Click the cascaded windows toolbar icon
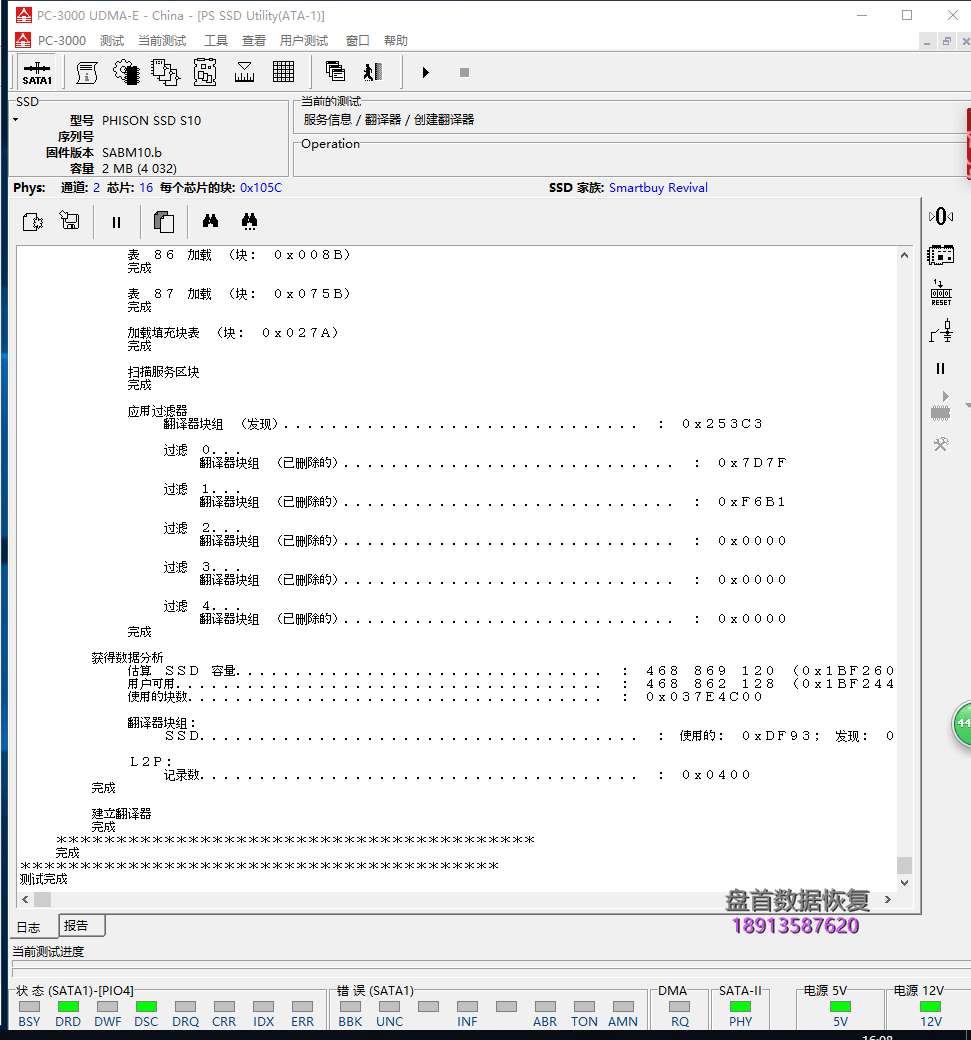Image resolution: width=971 pixels, height=1040 pixels. (336, 71)
